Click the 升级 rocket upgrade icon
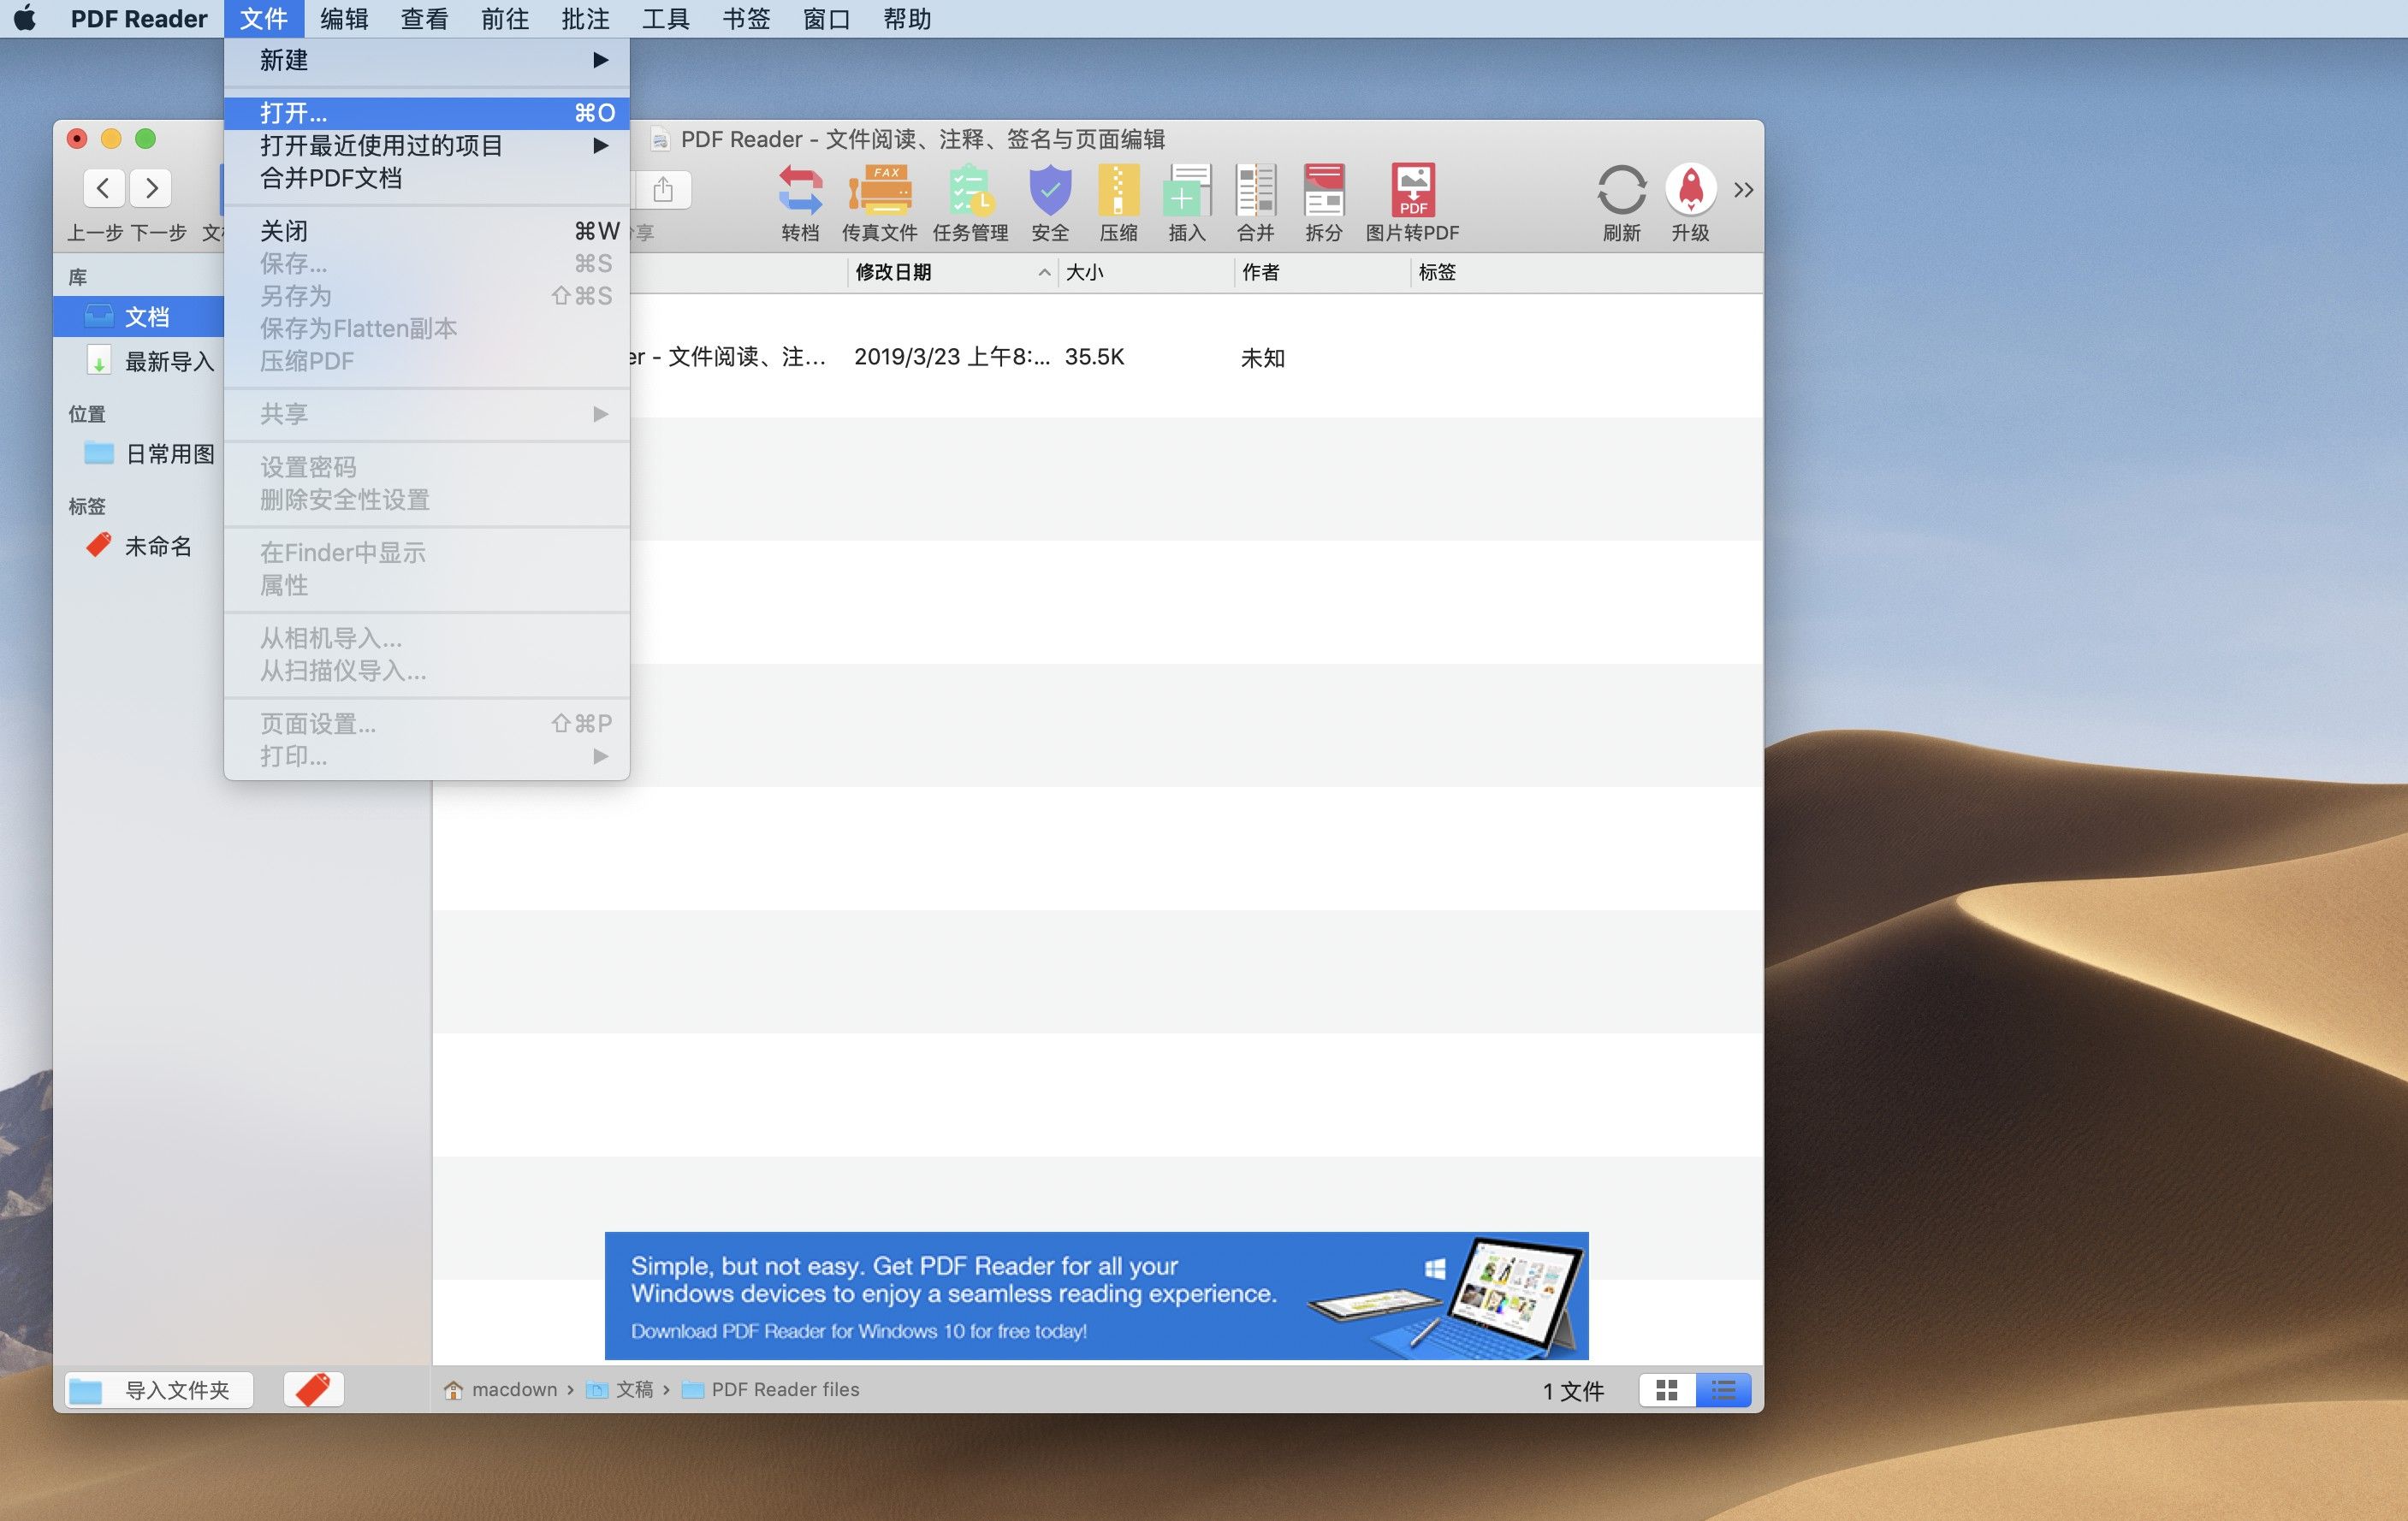 1690,190
